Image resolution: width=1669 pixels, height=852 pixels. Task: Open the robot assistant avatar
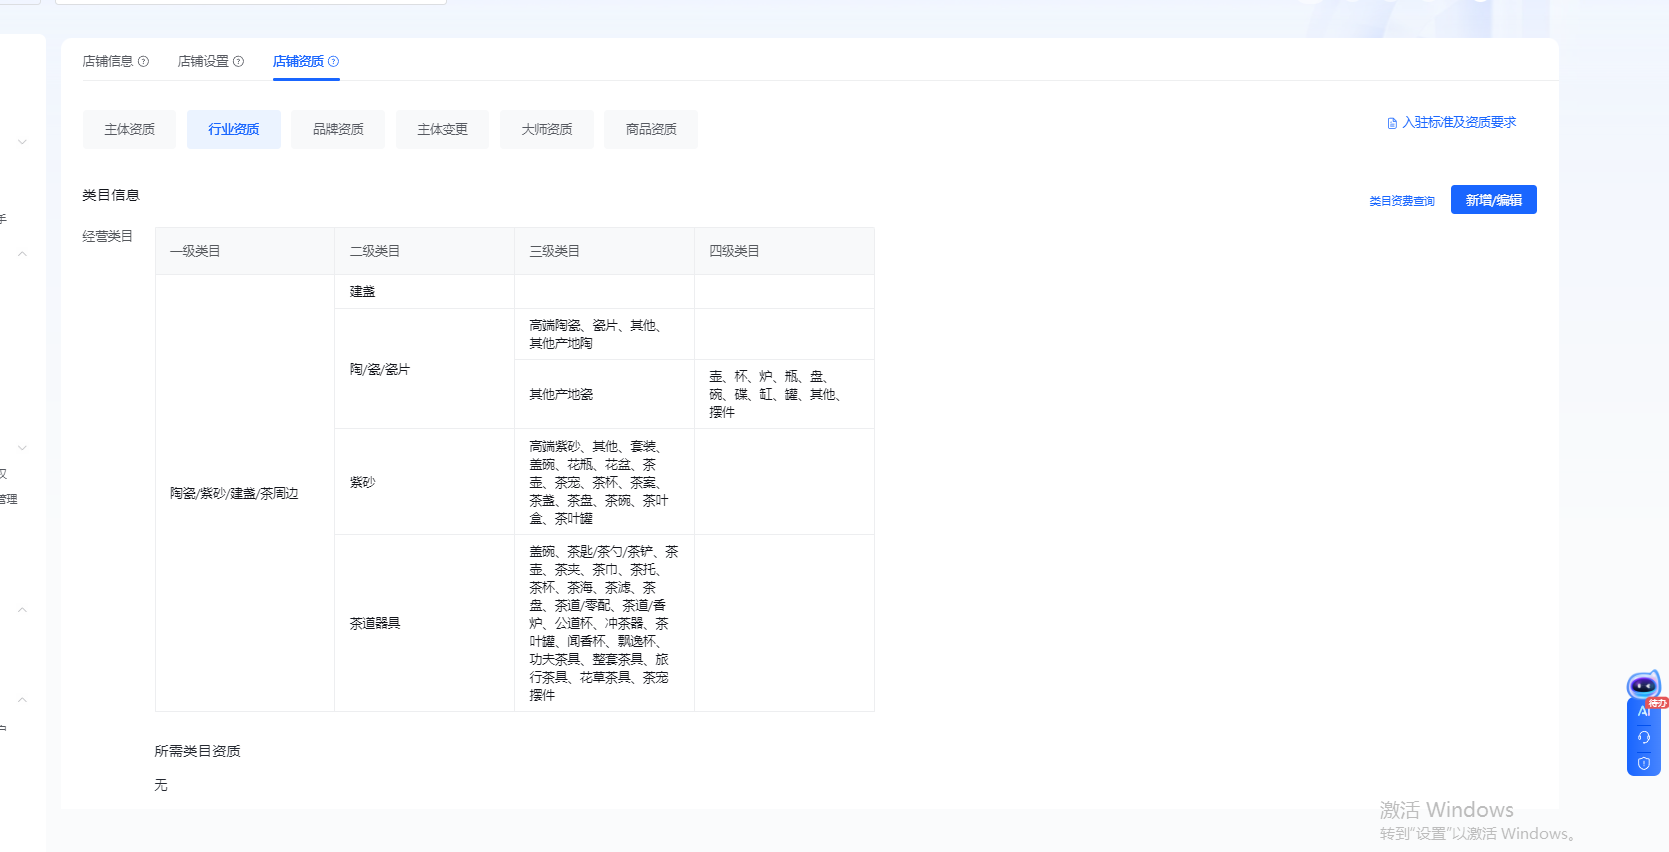tap(1643, 686)
